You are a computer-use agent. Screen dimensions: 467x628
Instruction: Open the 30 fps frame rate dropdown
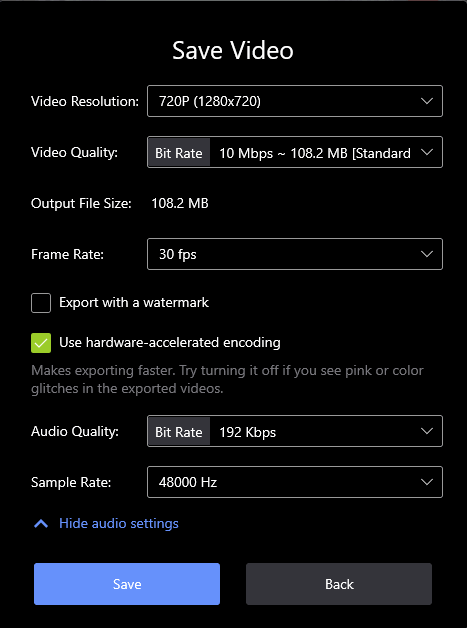[295, 254]
